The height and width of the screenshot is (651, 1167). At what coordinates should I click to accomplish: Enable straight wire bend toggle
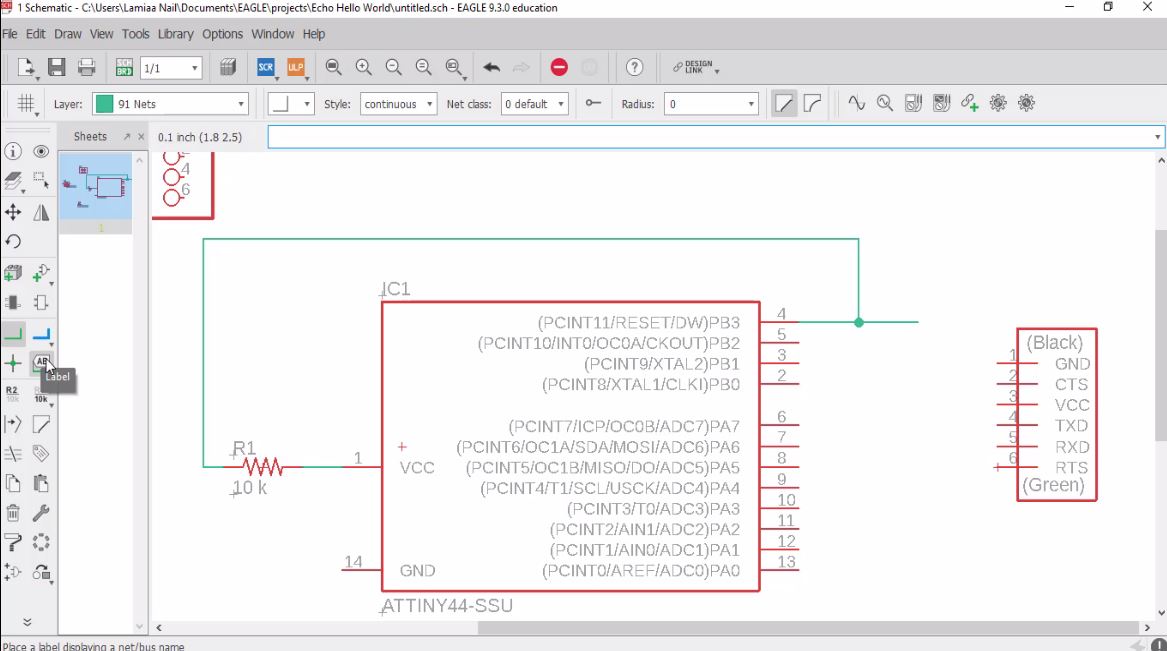(784, 103)
